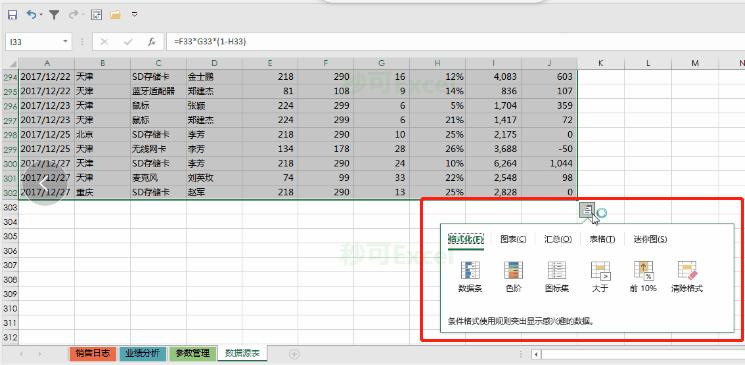This screenshot has width=745, height=365.
Task: Click cell containing 603
Action: 549,77
